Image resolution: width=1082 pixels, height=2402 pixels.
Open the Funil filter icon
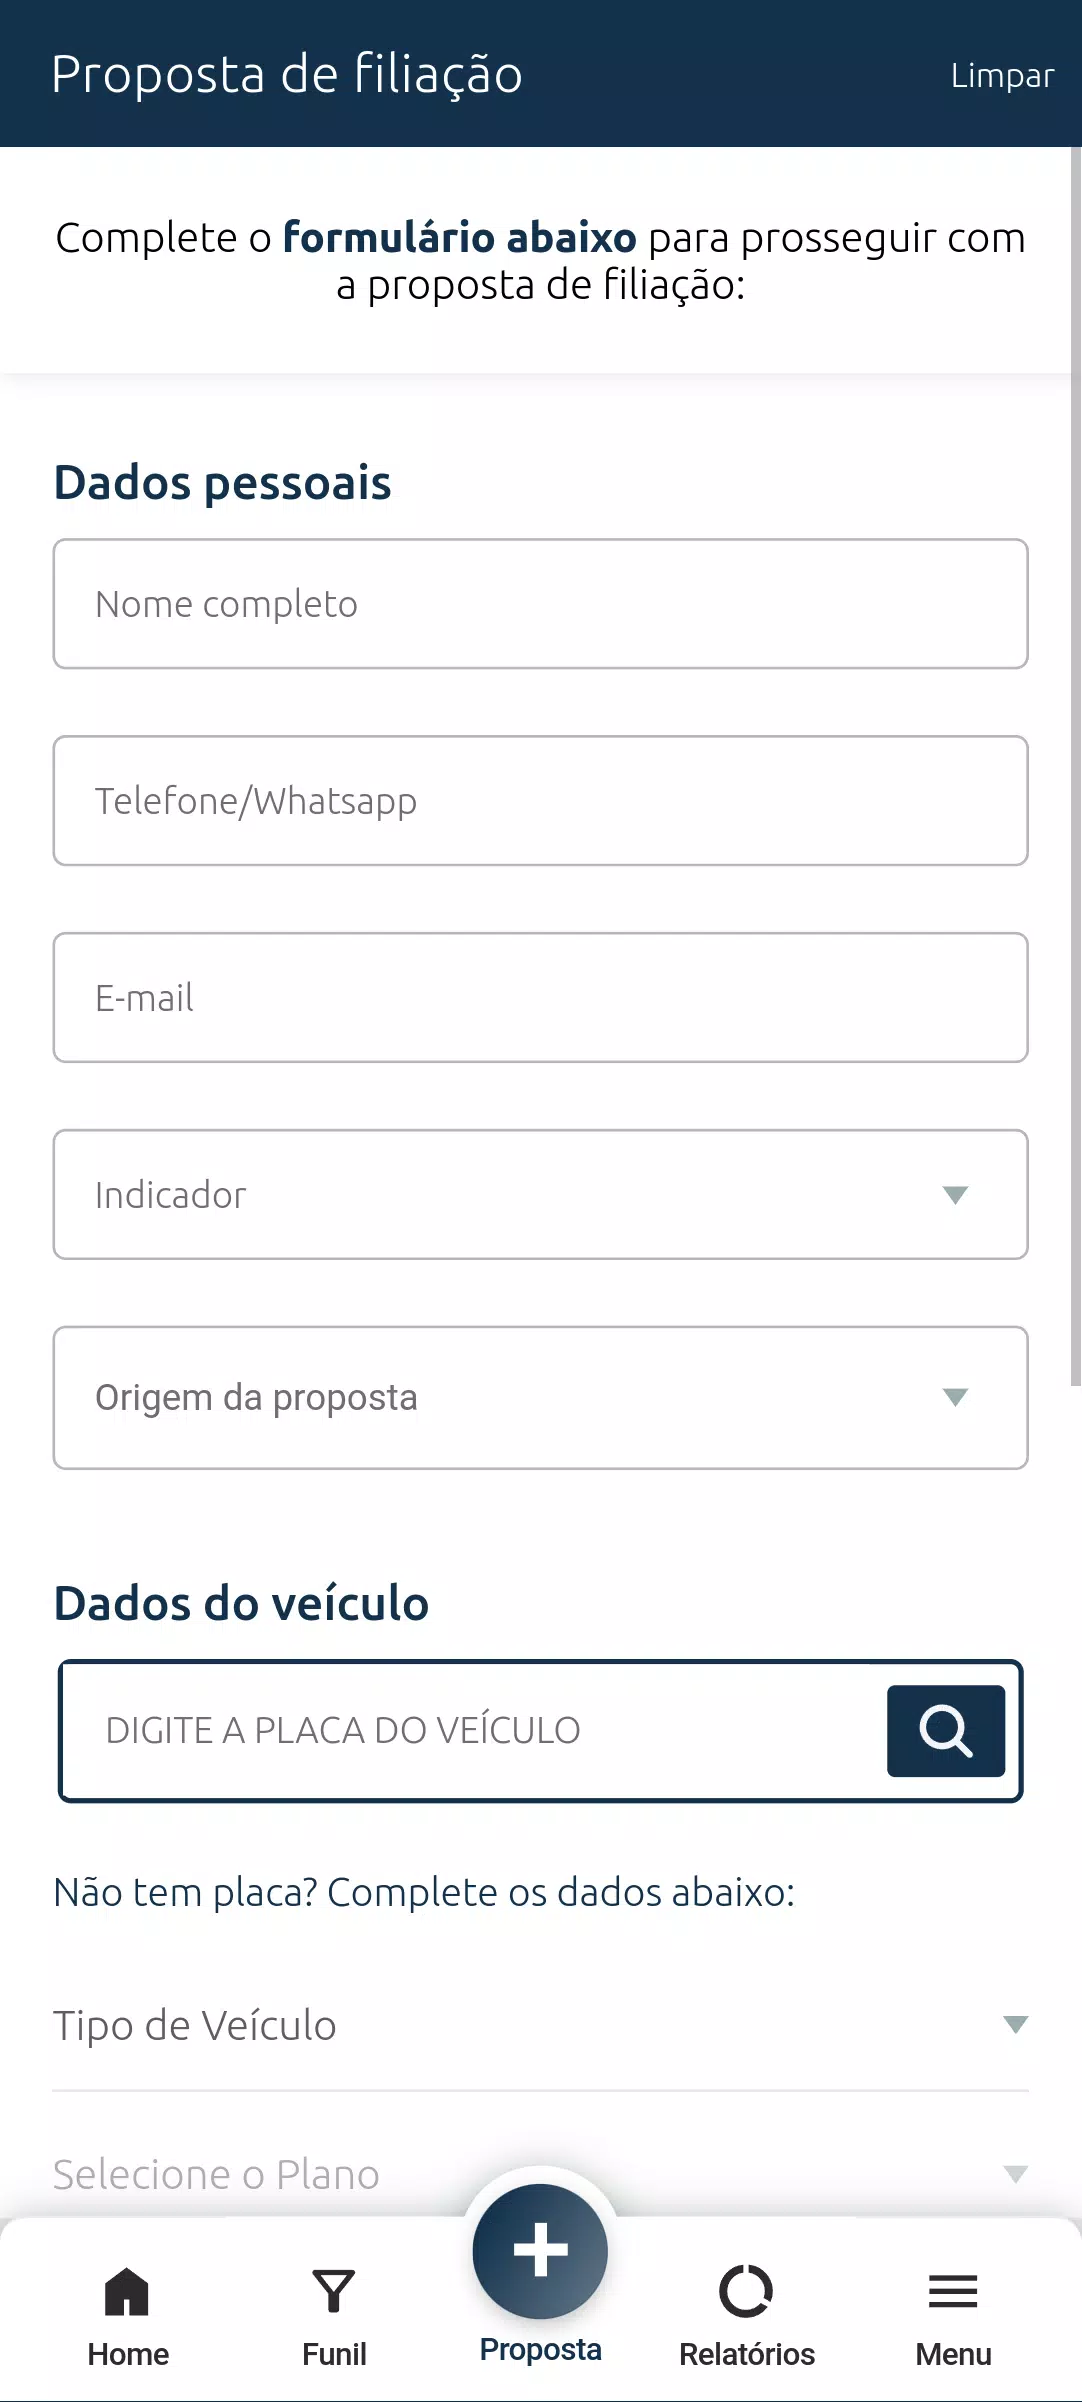334,2291
